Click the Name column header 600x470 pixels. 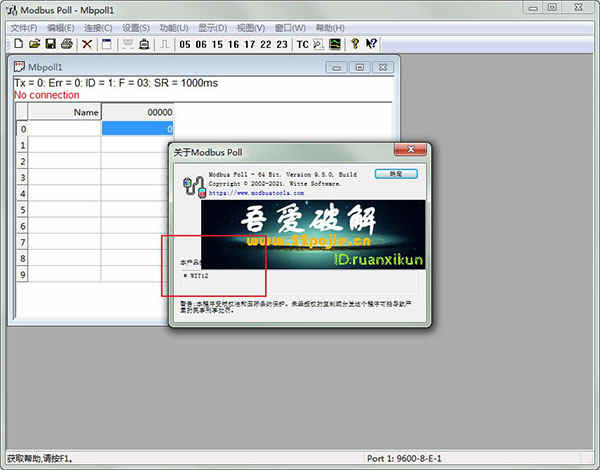[64, 112]
